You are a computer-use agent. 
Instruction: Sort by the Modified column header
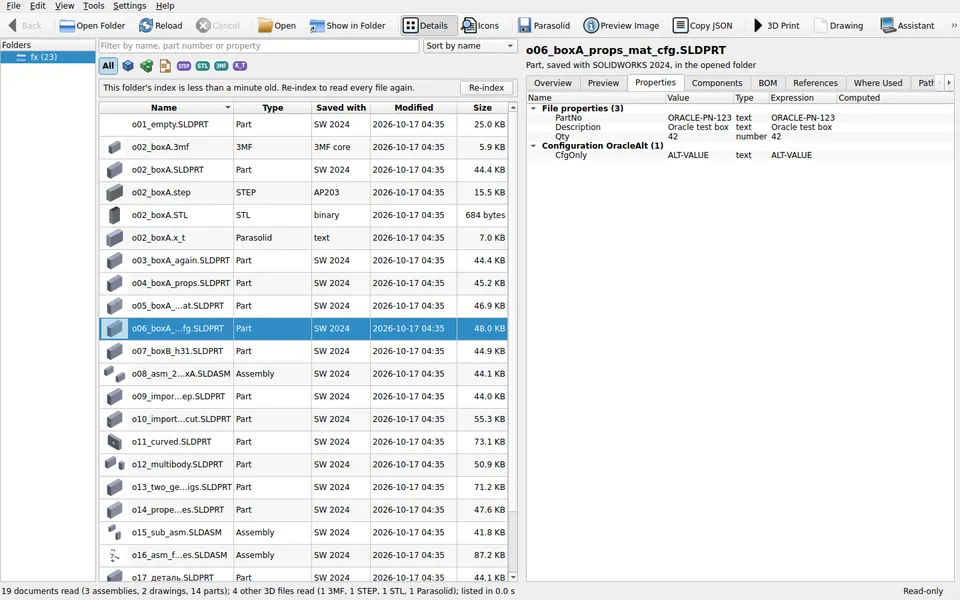[x=413, y=107]
